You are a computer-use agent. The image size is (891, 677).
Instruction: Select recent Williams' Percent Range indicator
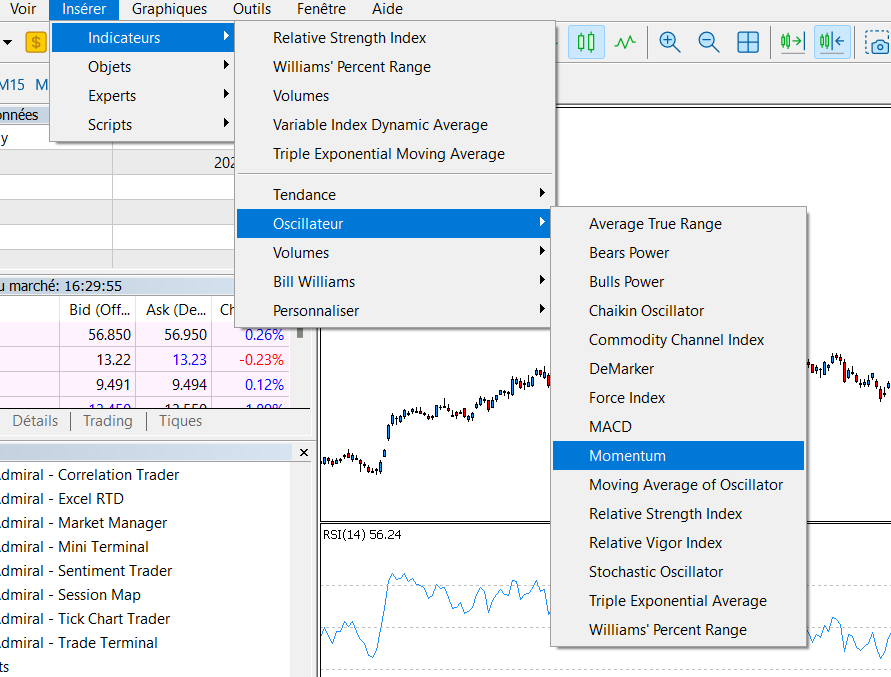coord(394,67)
